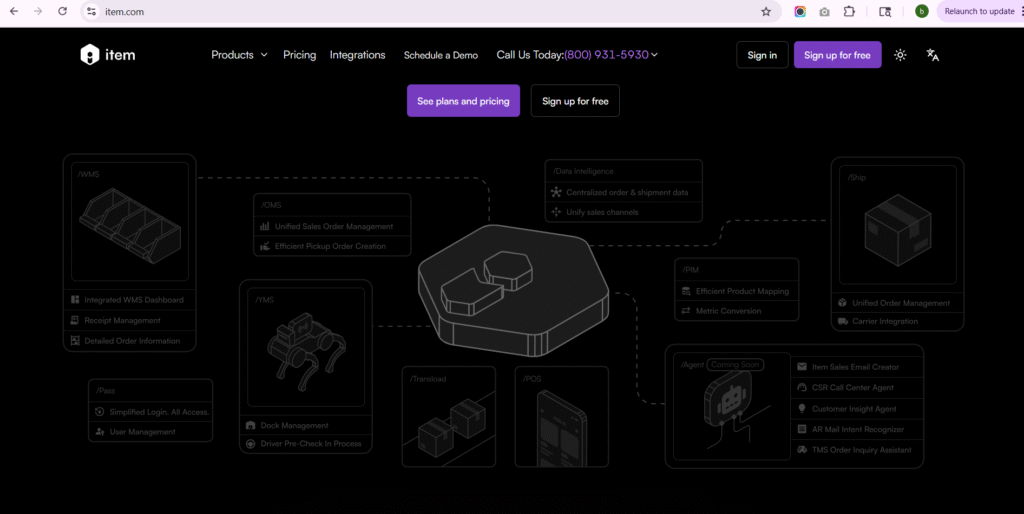1024x514 pixels.
Task: Click the /PIM card label
Action: click(690, 270)
